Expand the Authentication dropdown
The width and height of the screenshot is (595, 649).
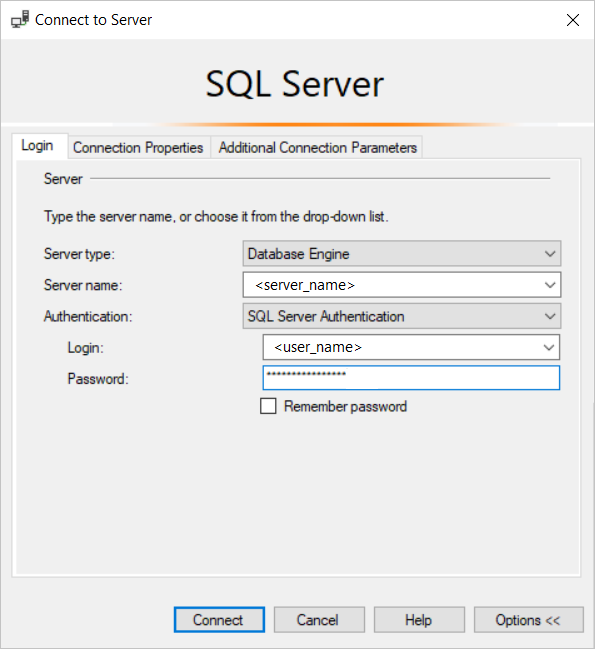pyautogui.click(x=402, y=316)
